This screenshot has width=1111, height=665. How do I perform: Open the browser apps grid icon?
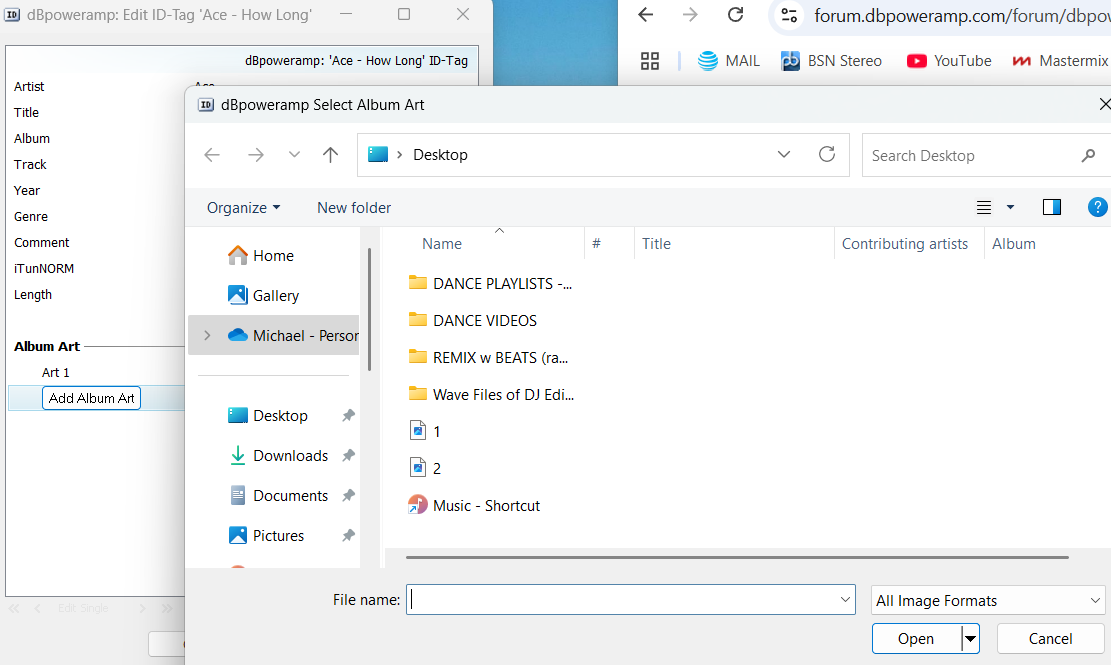click(x=650, y=61)
